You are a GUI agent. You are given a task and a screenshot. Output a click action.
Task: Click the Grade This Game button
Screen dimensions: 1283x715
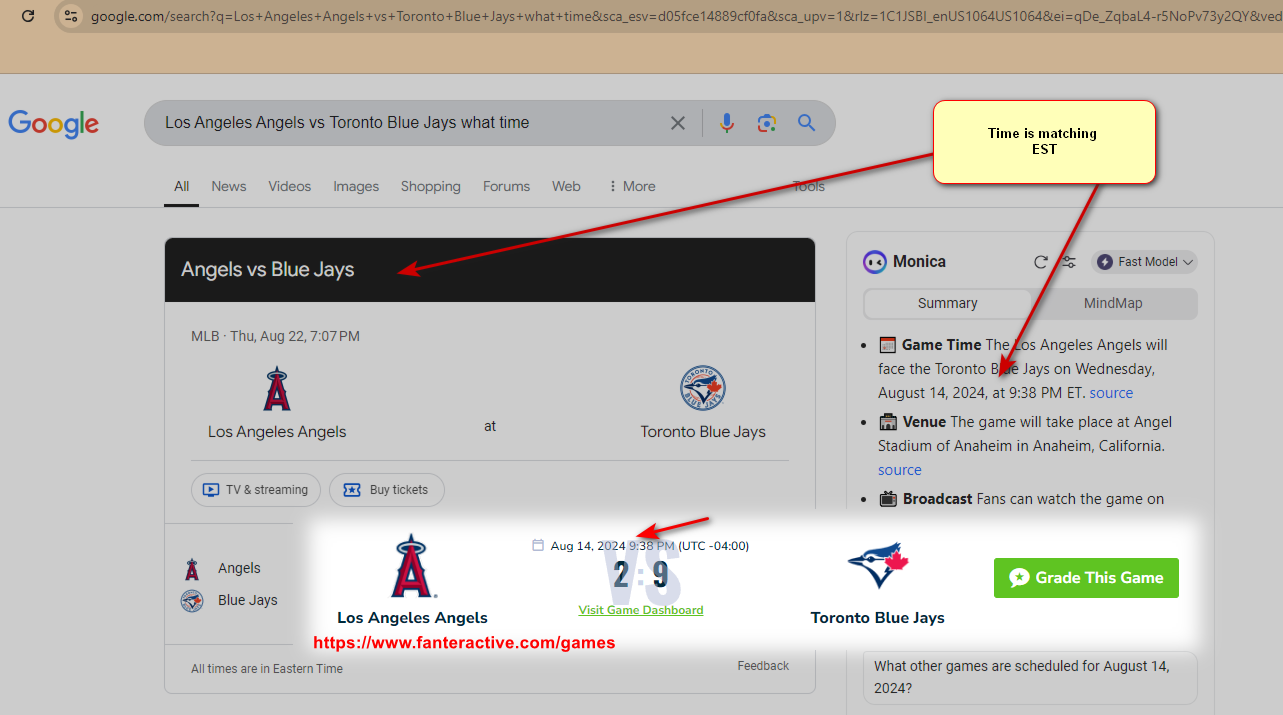point(1086,578)
